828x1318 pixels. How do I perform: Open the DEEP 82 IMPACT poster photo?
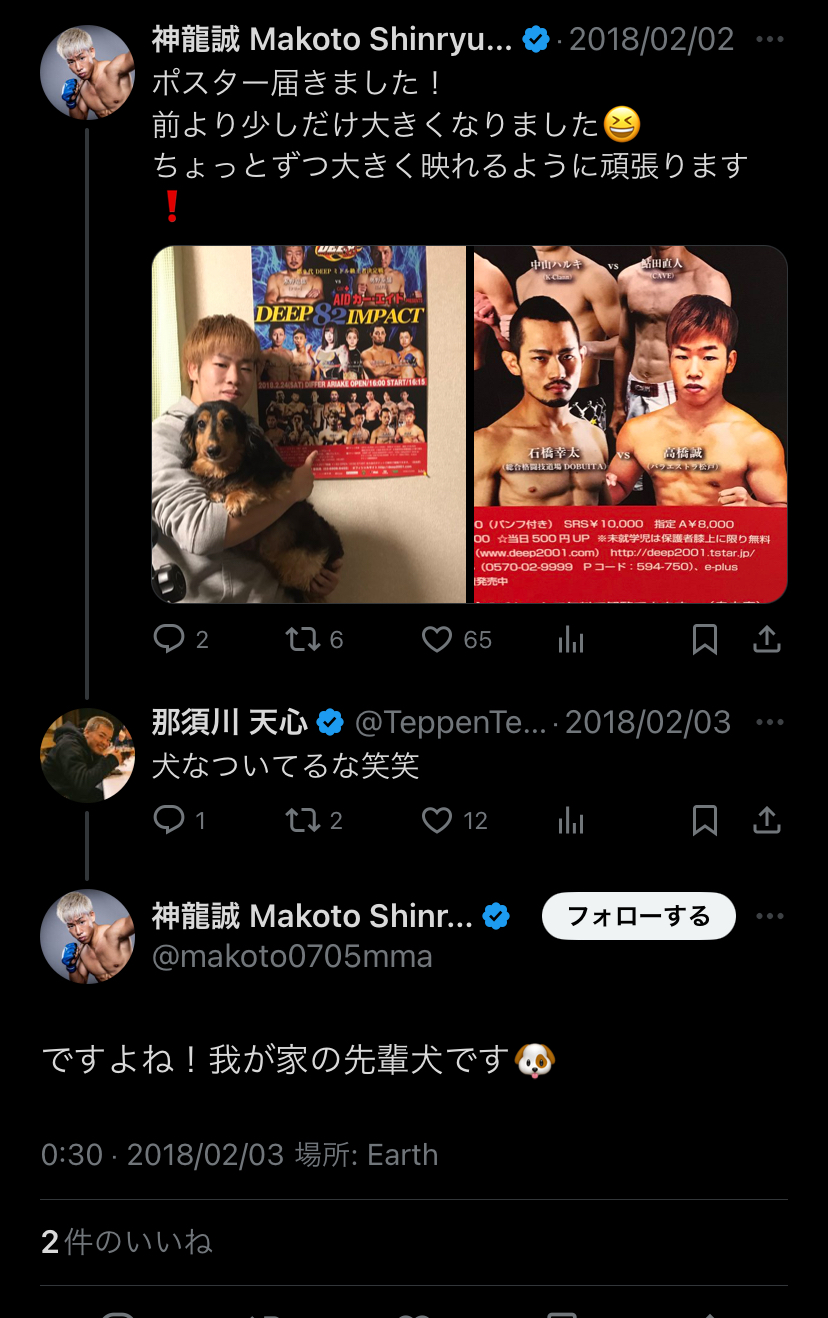coord(309,425)
